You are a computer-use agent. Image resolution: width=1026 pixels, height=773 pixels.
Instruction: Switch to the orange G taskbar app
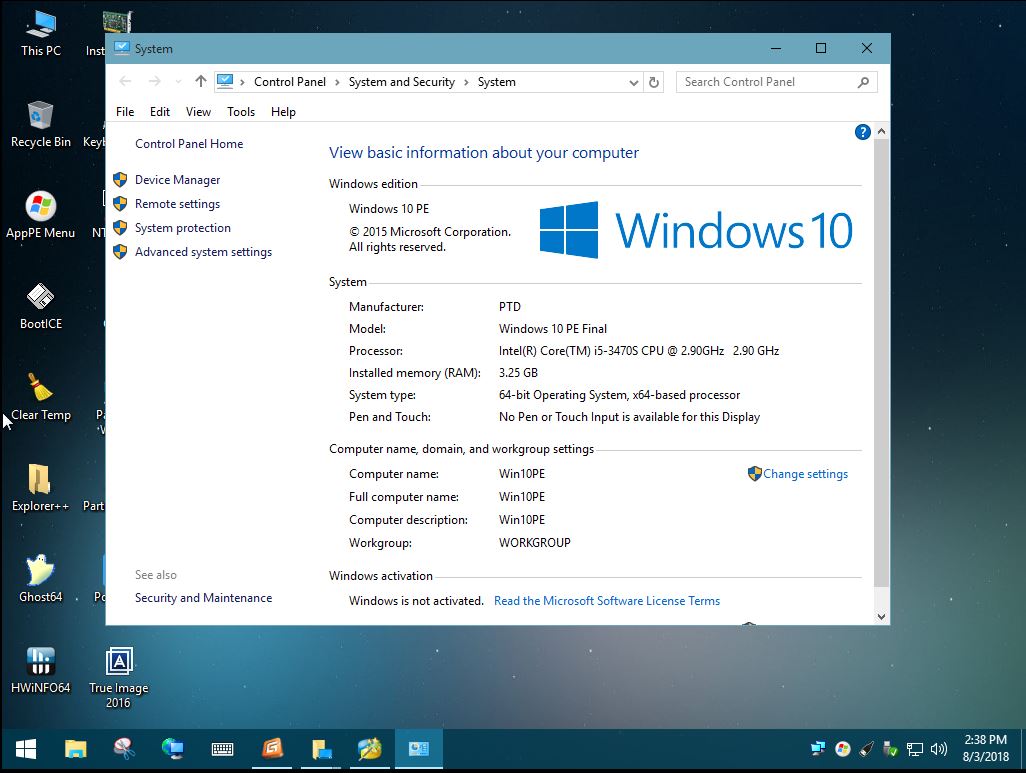point(272,749)
